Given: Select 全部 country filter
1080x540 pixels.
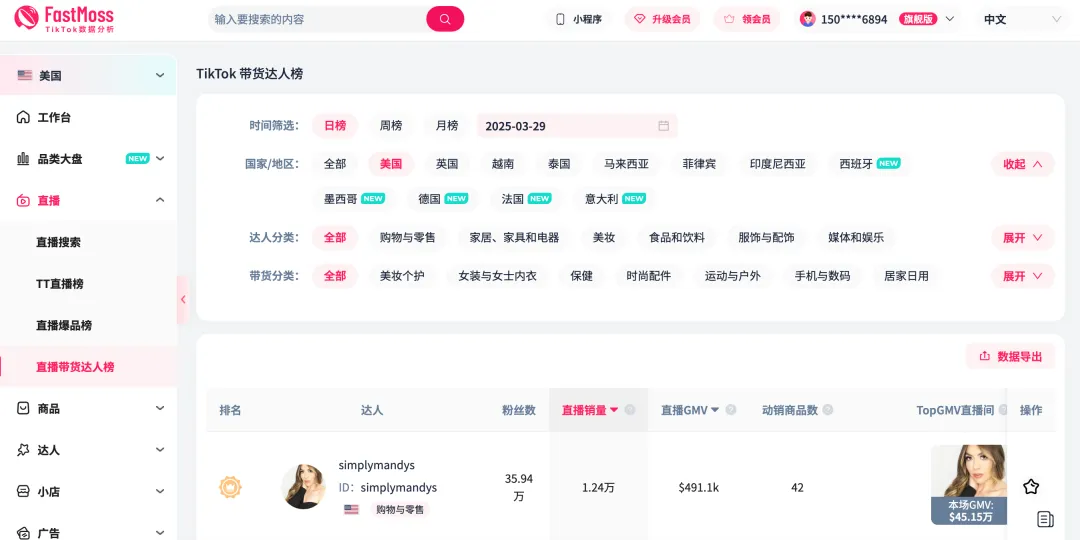Looking at the screenshot, I should click(335, 164).
